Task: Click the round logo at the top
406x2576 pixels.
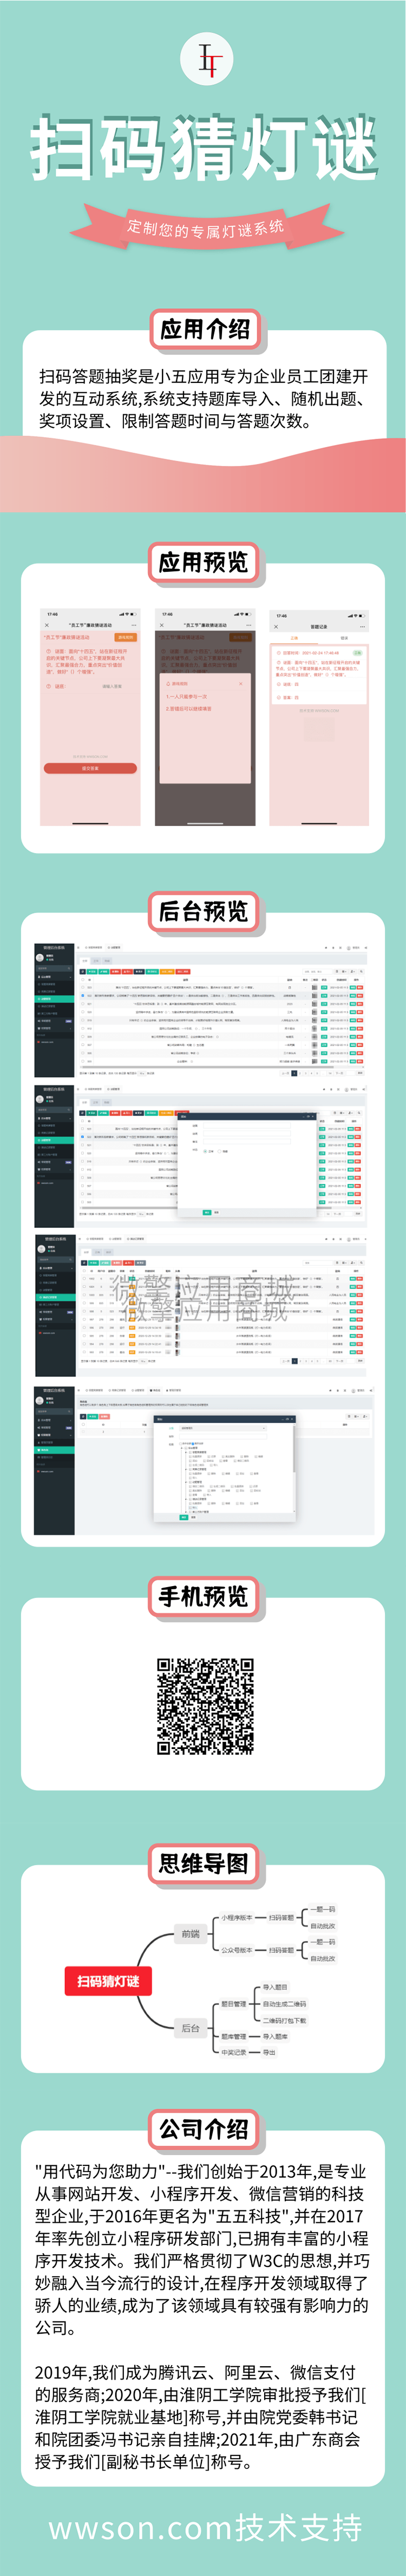Action: 206,60
